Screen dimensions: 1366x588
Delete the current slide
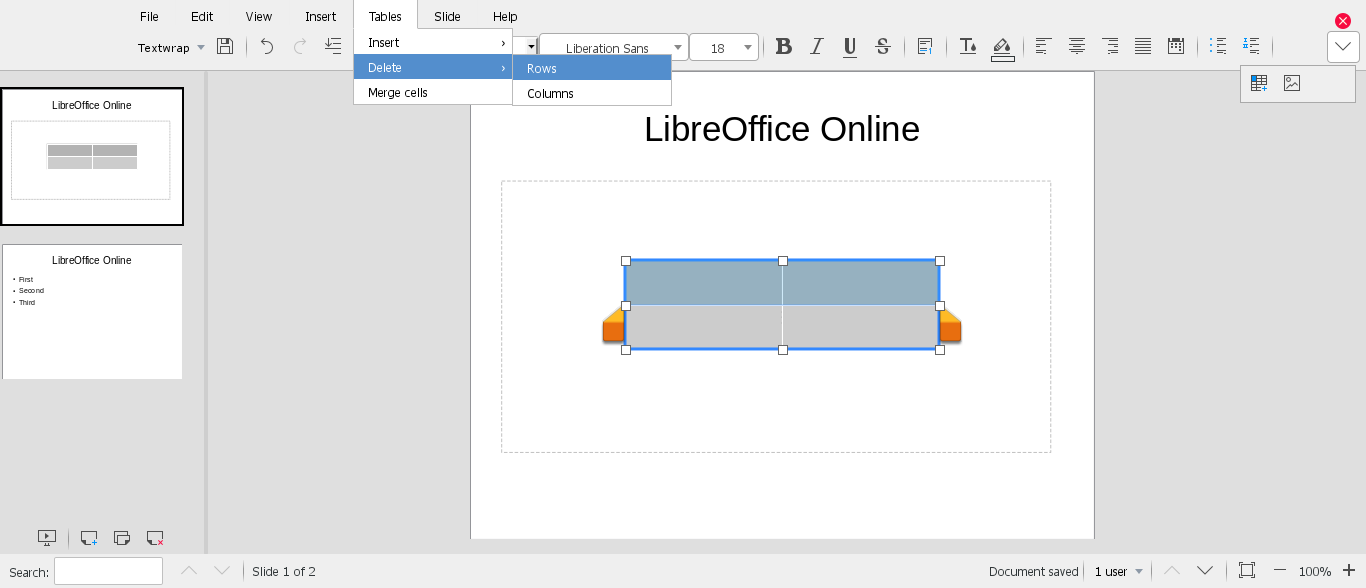click(x=155, y=538)
